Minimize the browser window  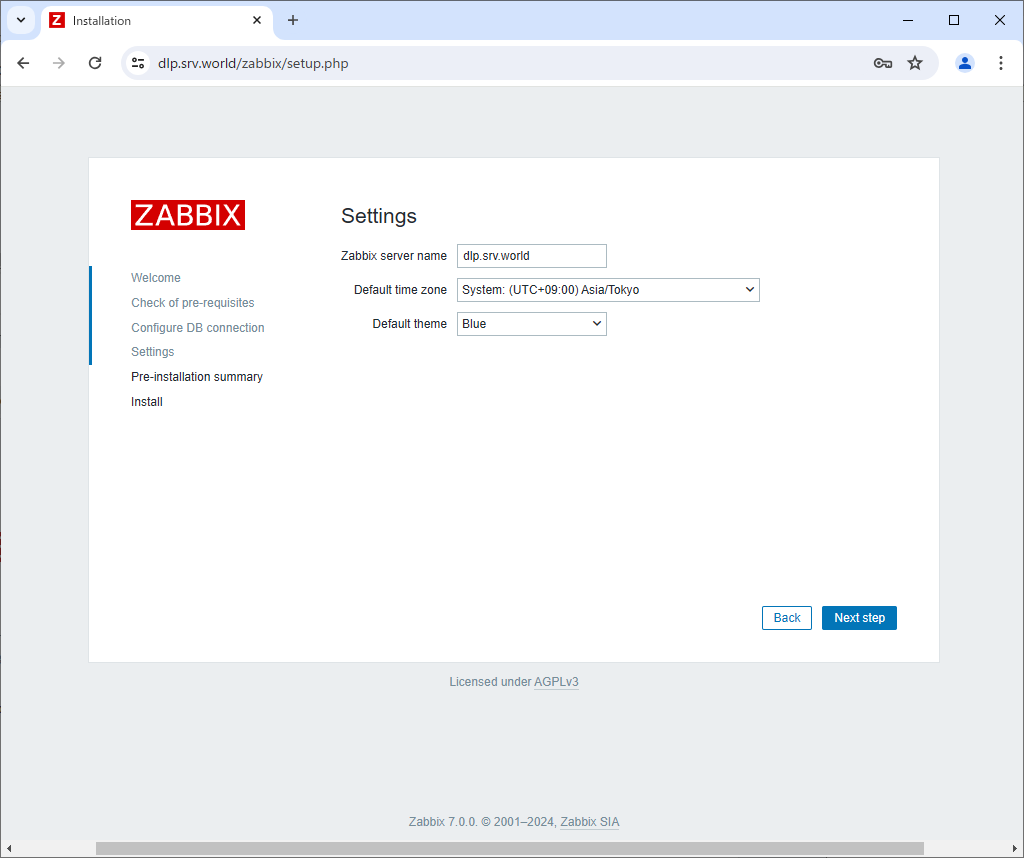click(x=908, y=20)
